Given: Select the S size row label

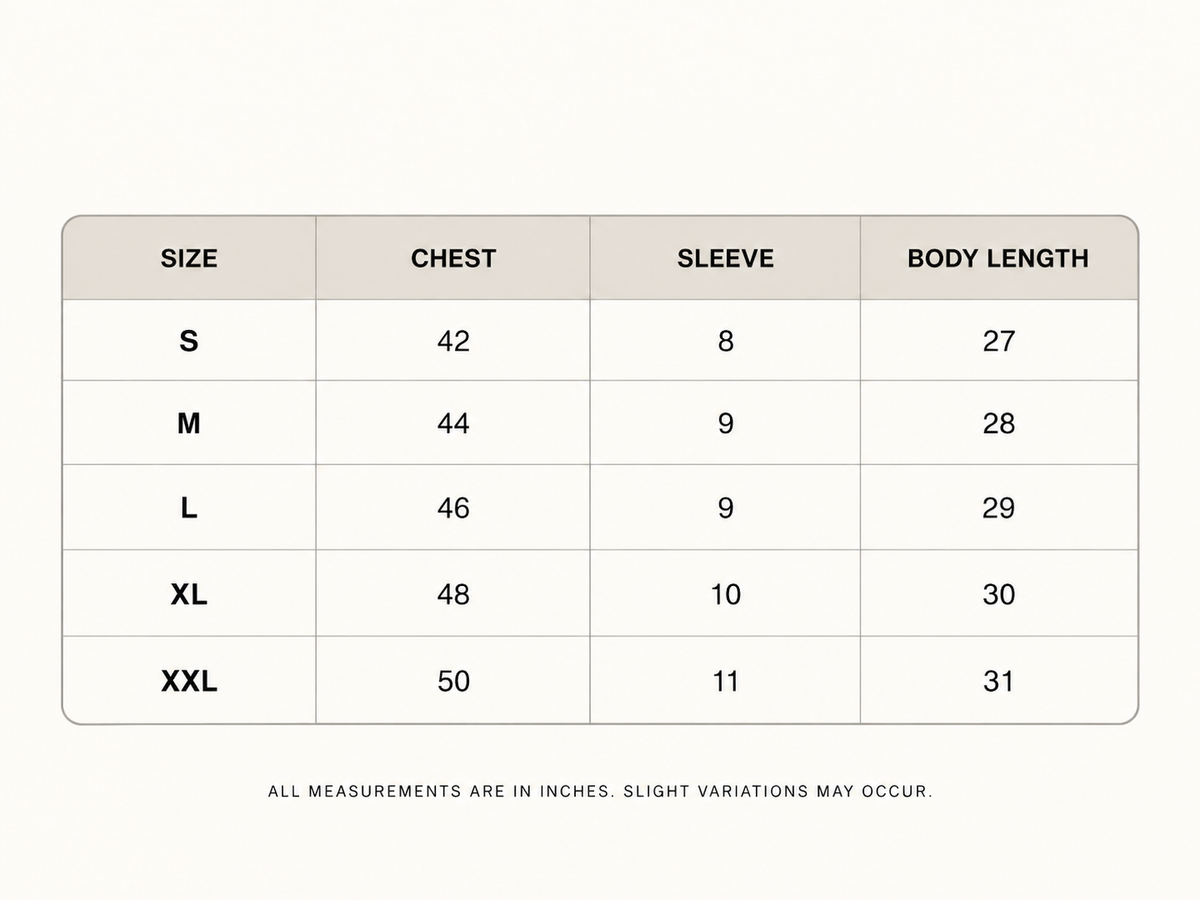Looking at the screenshot, I should coord(189,341).
